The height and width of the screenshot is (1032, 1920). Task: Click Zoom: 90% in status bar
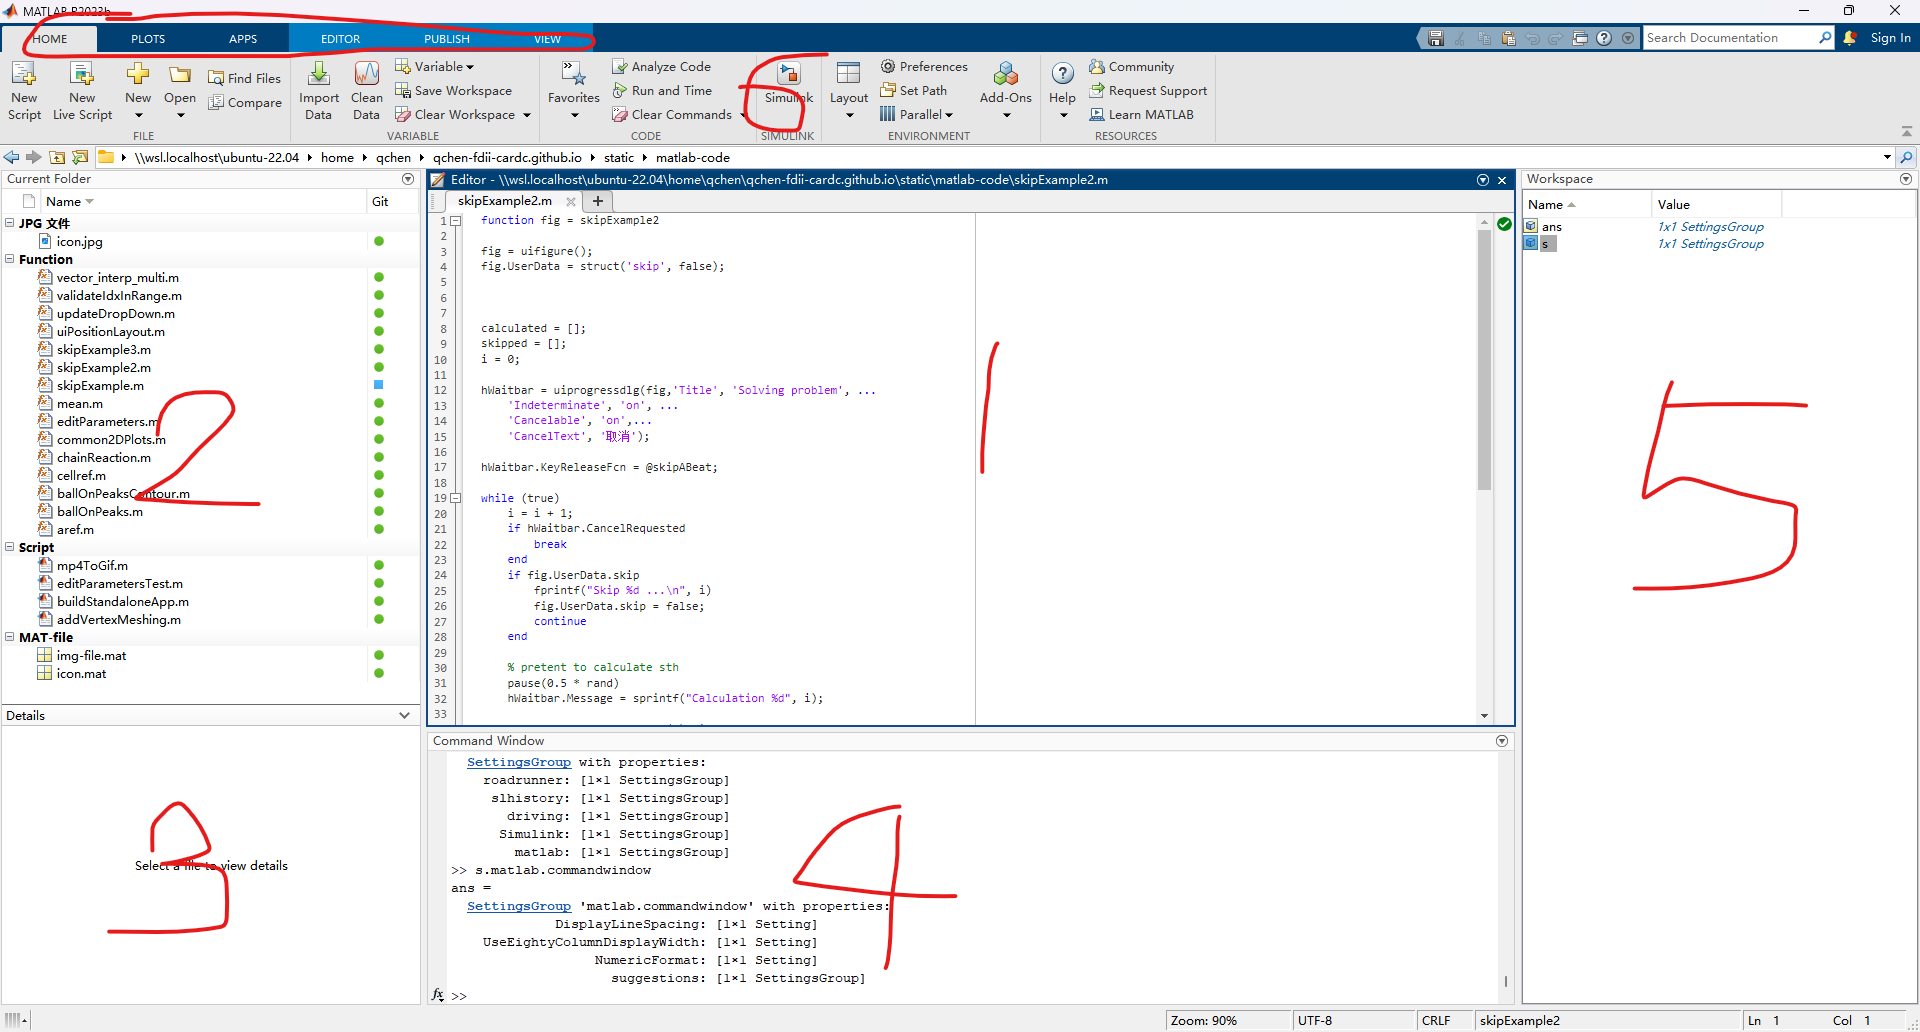point(1204,1020)
